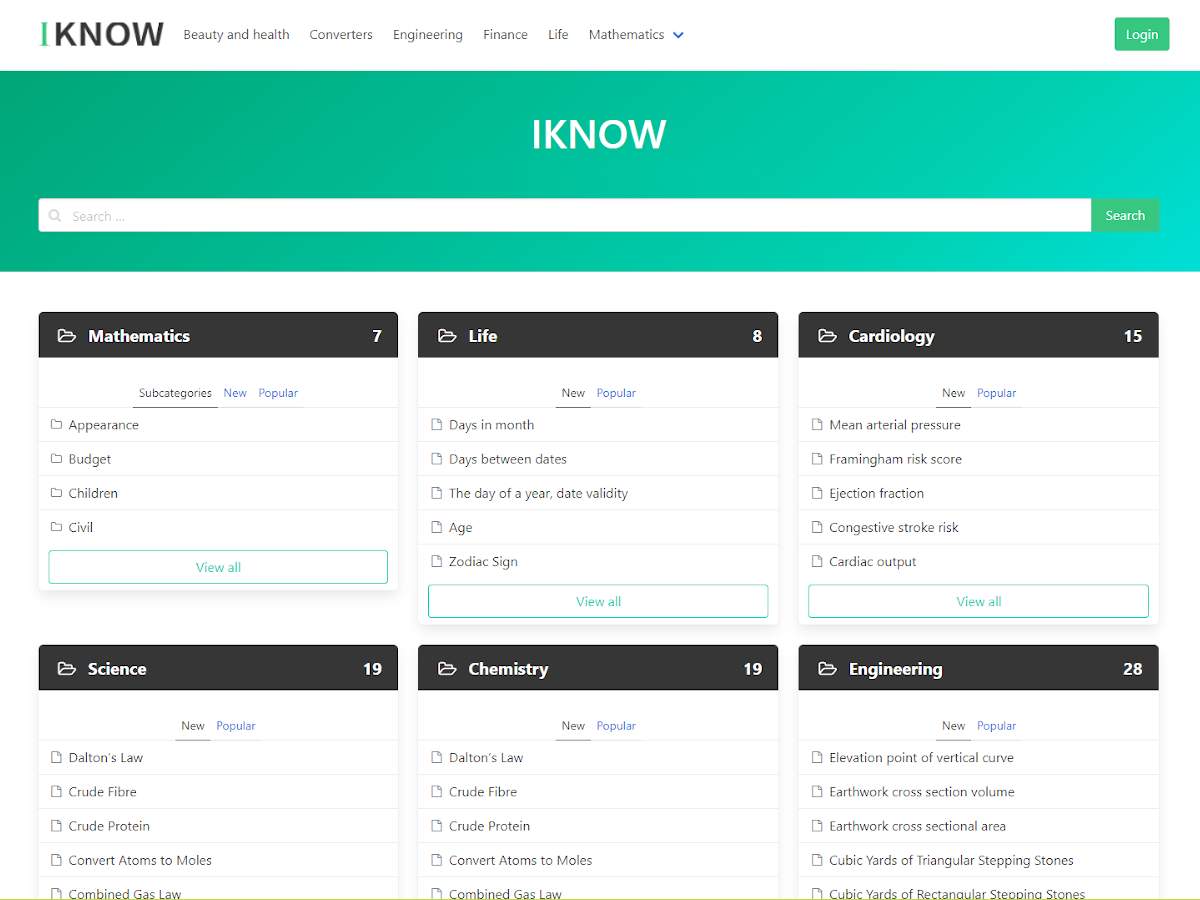Select Beauty and health in the navigation bar

point(236,34)
